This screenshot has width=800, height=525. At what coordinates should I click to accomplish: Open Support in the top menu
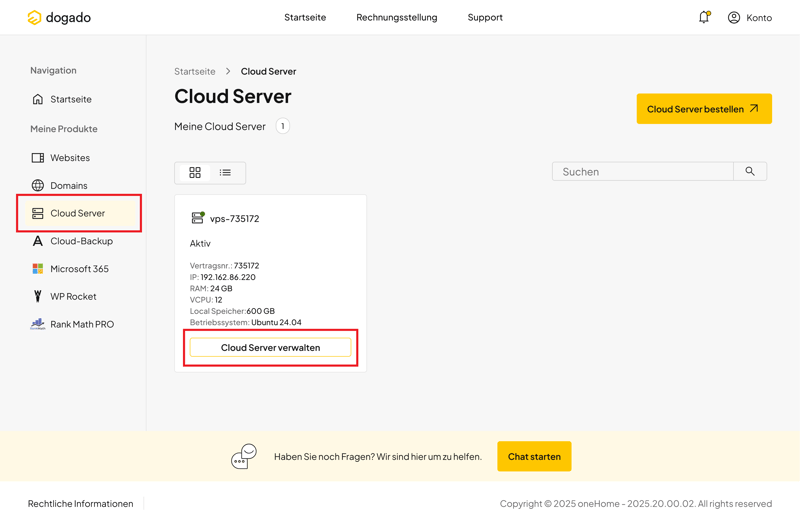click(485, 17)
